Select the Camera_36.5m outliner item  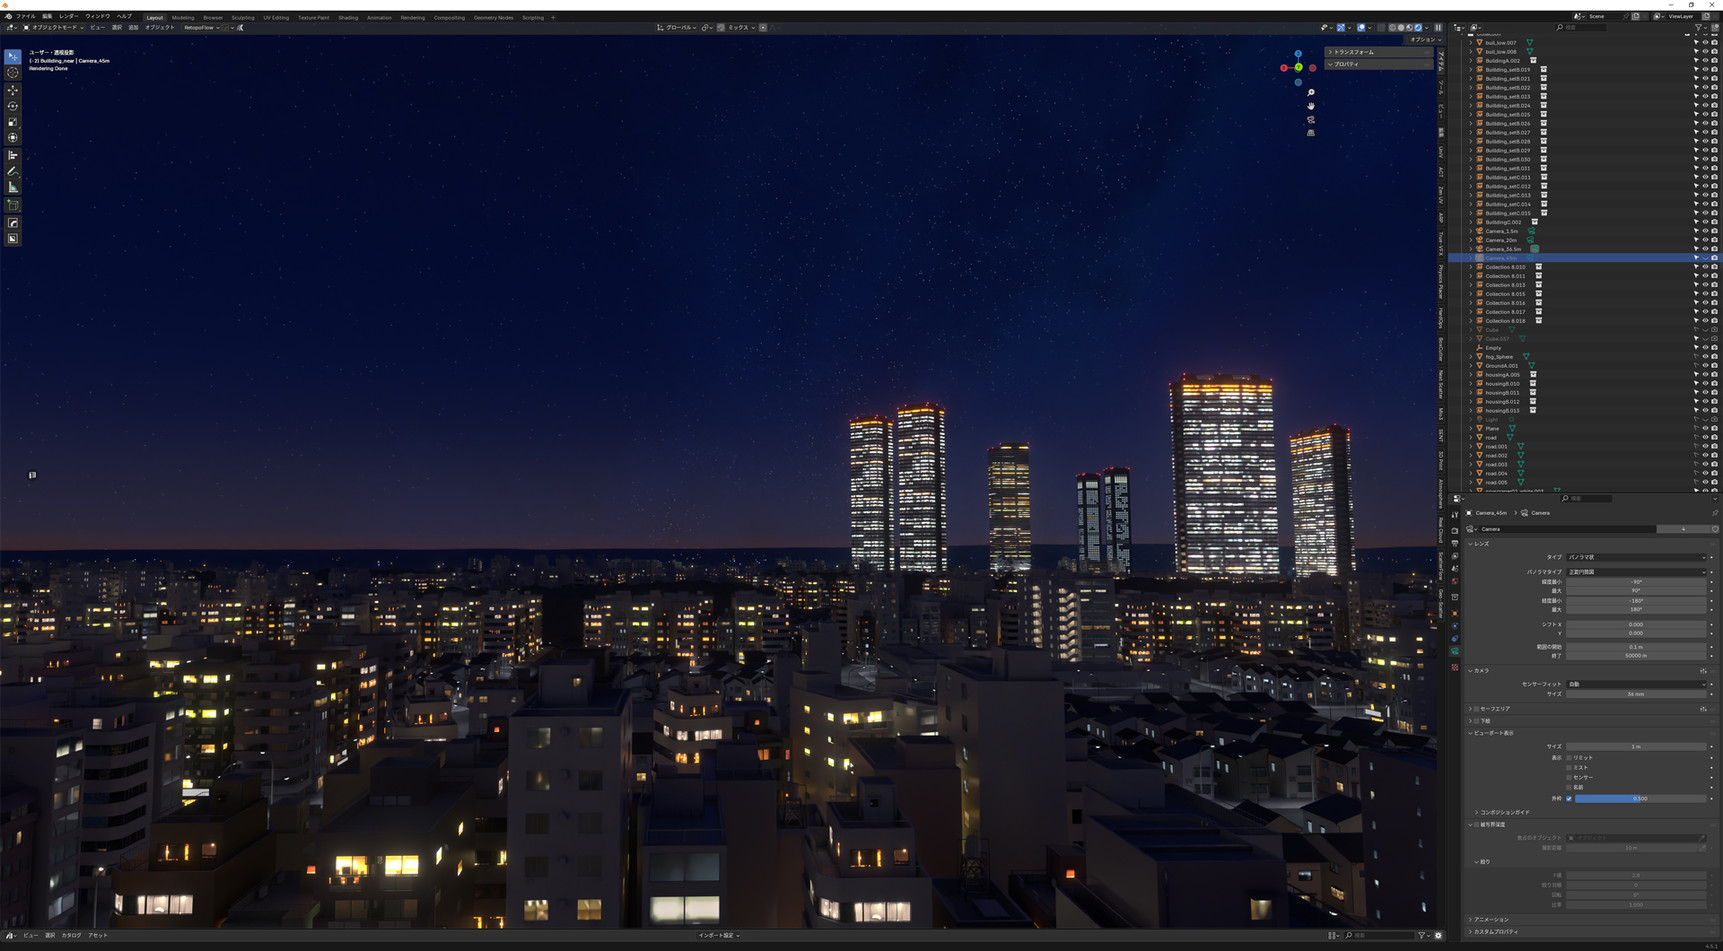click(1503, 249)
